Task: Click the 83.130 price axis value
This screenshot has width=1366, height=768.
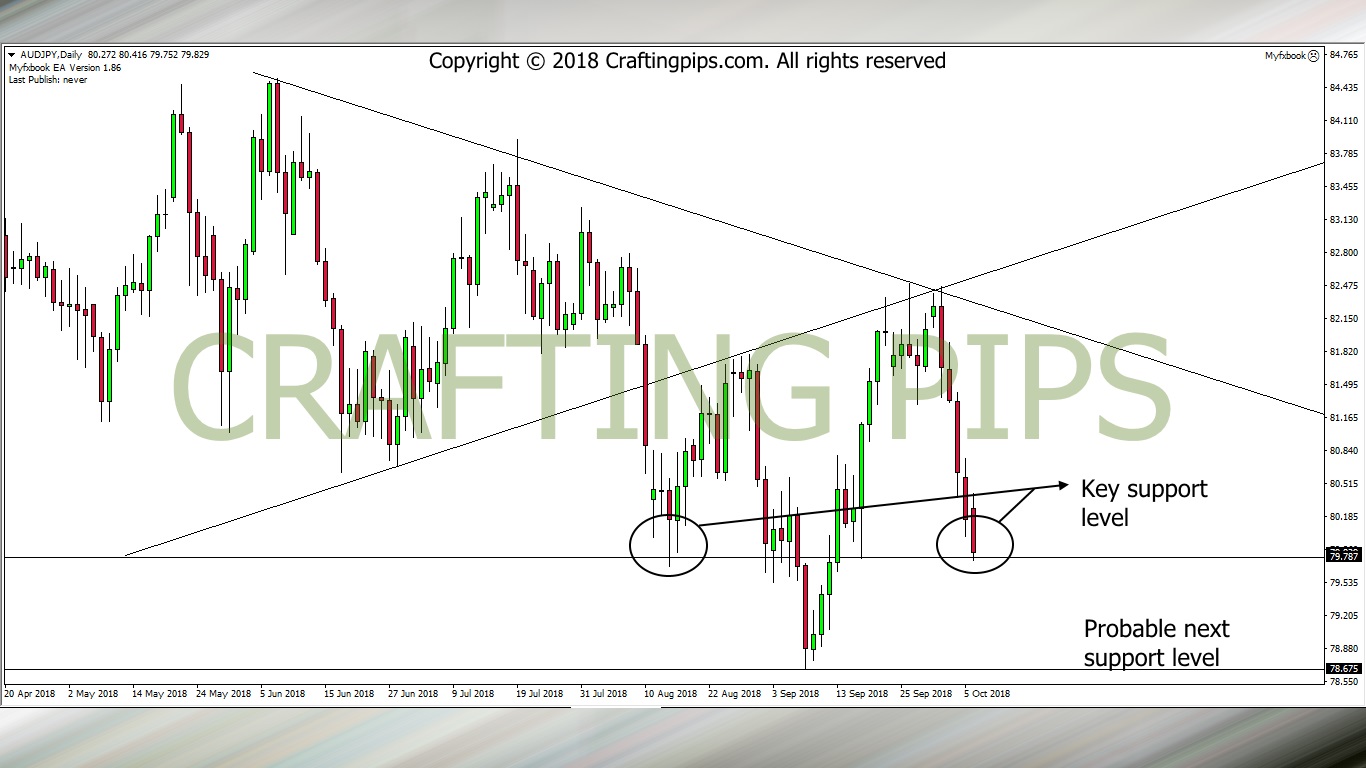Action: [x=1343, y=220]
